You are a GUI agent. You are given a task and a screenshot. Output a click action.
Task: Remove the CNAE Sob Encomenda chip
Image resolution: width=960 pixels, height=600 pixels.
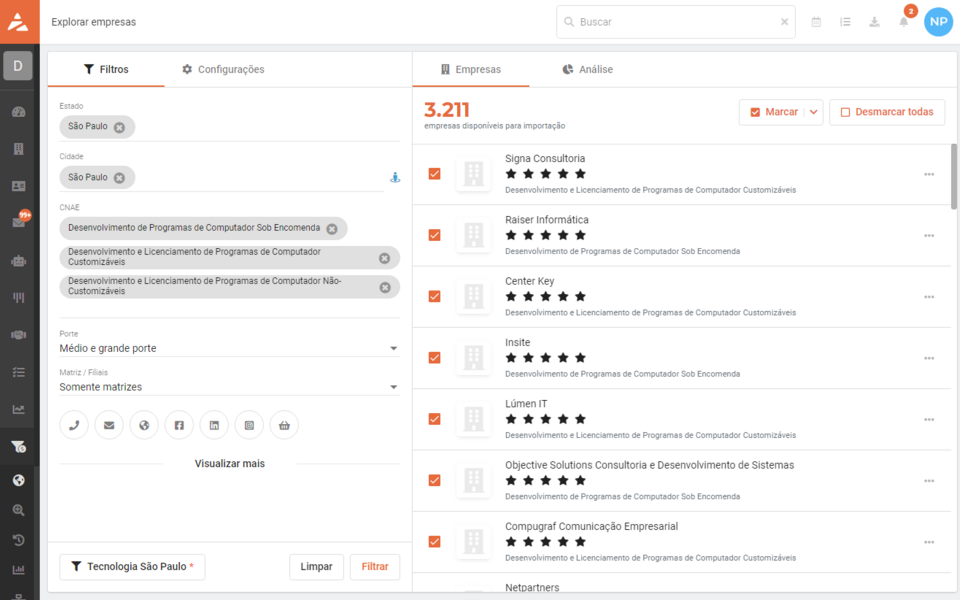(x=332, y=229)
